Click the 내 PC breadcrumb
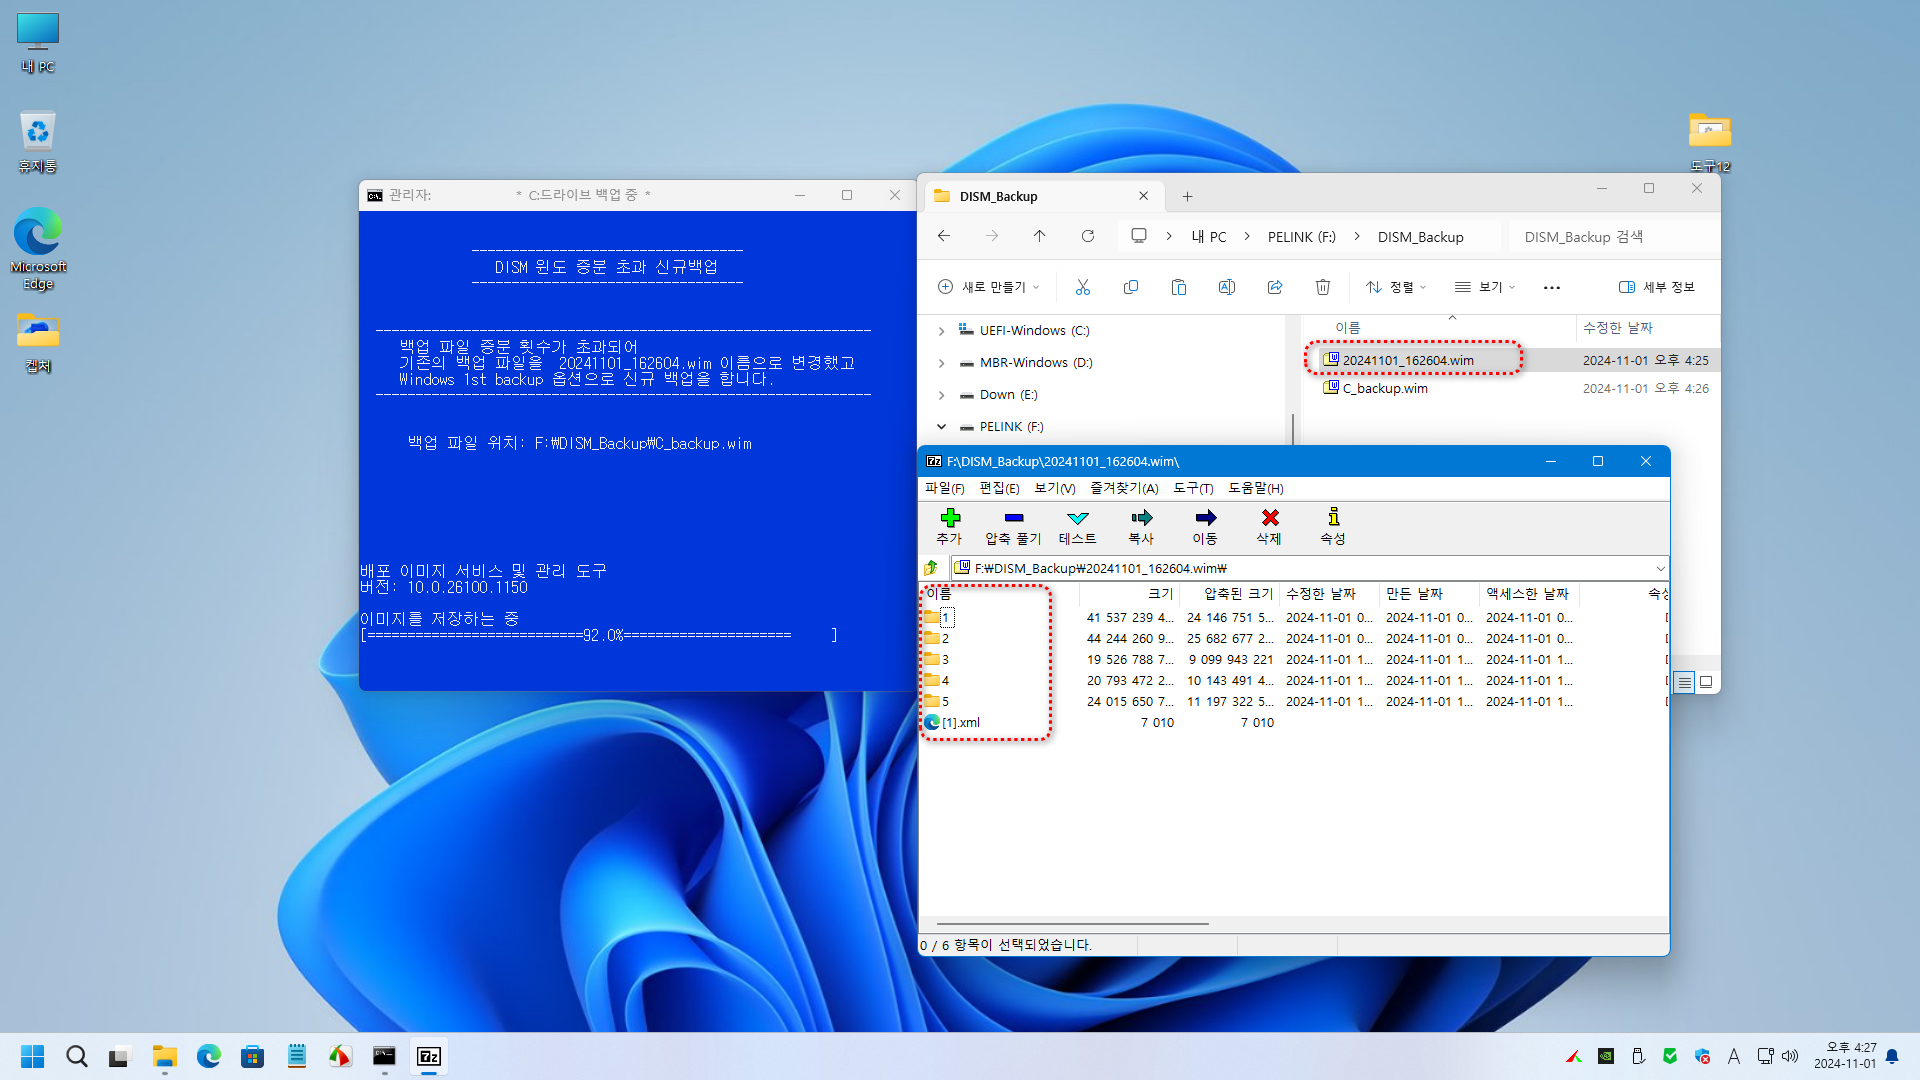1920x1080 pixels. tap(1208, 237)
